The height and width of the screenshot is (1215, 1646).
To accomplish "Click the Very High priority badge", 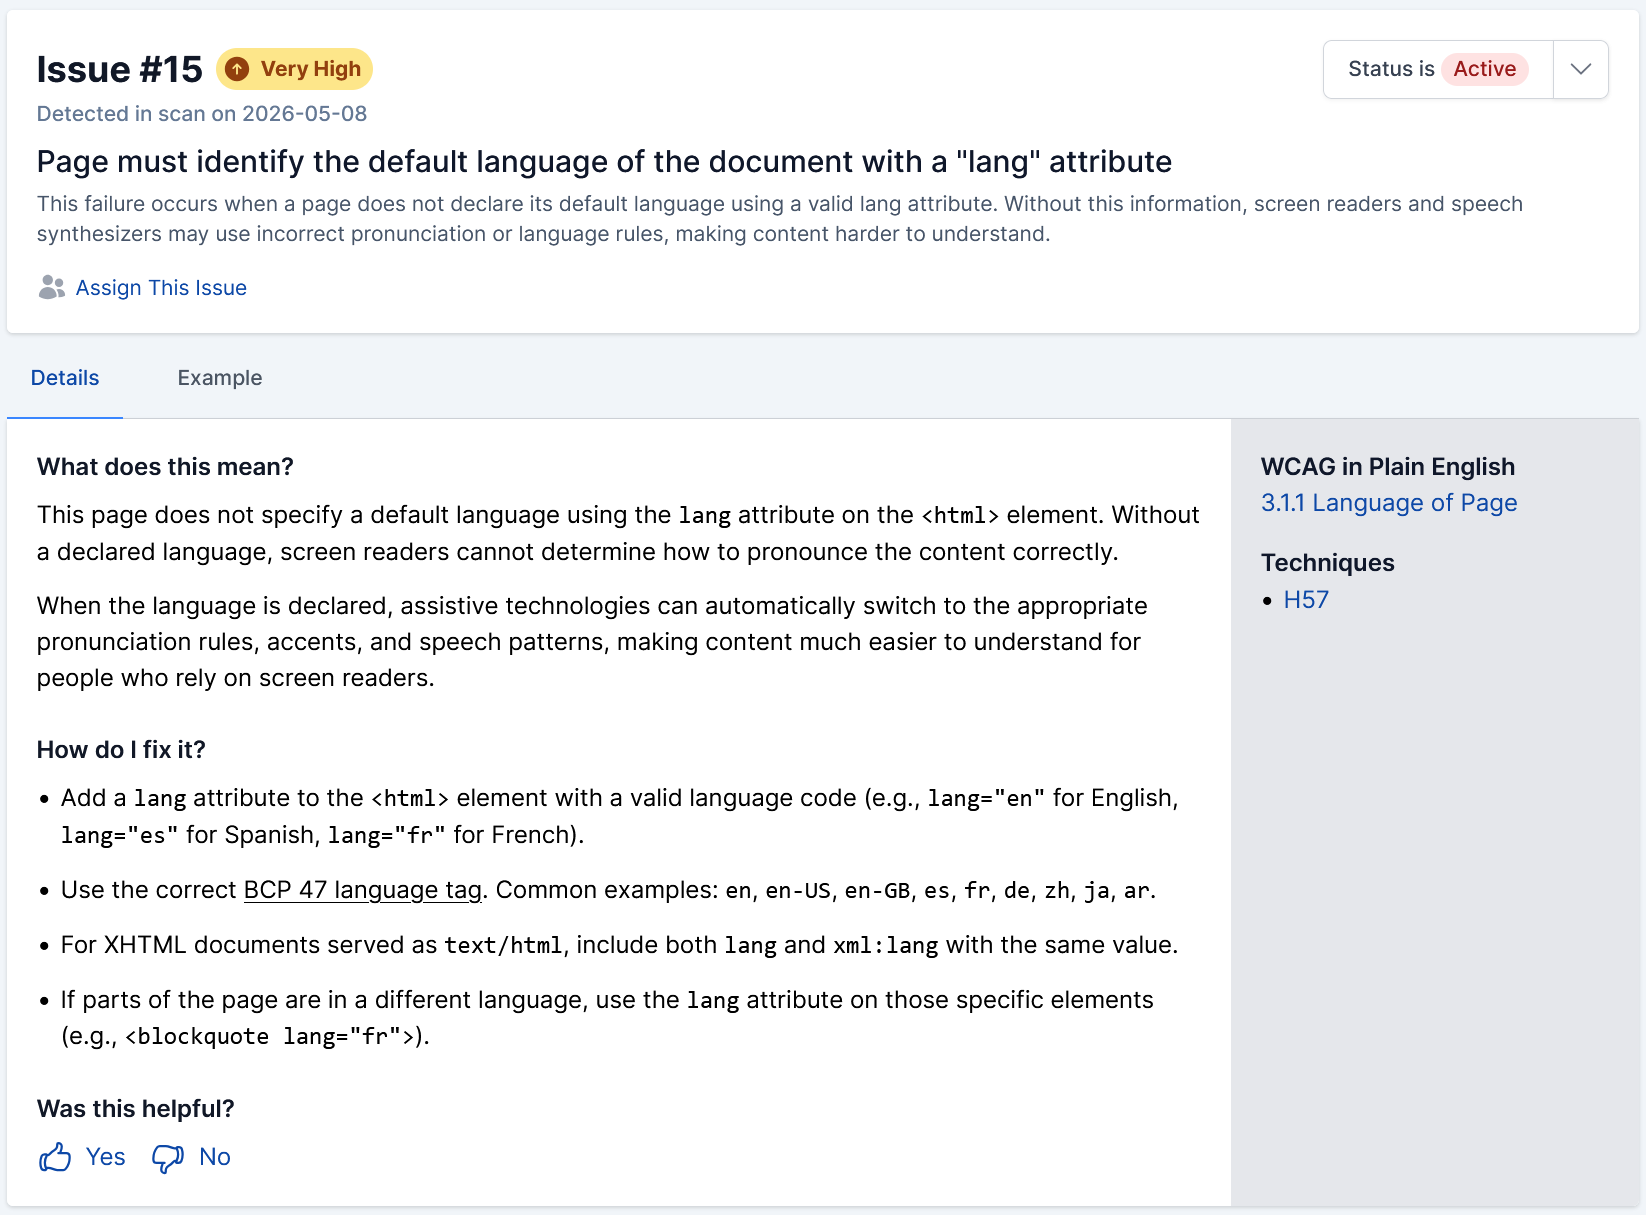I will tap(294, 69).
